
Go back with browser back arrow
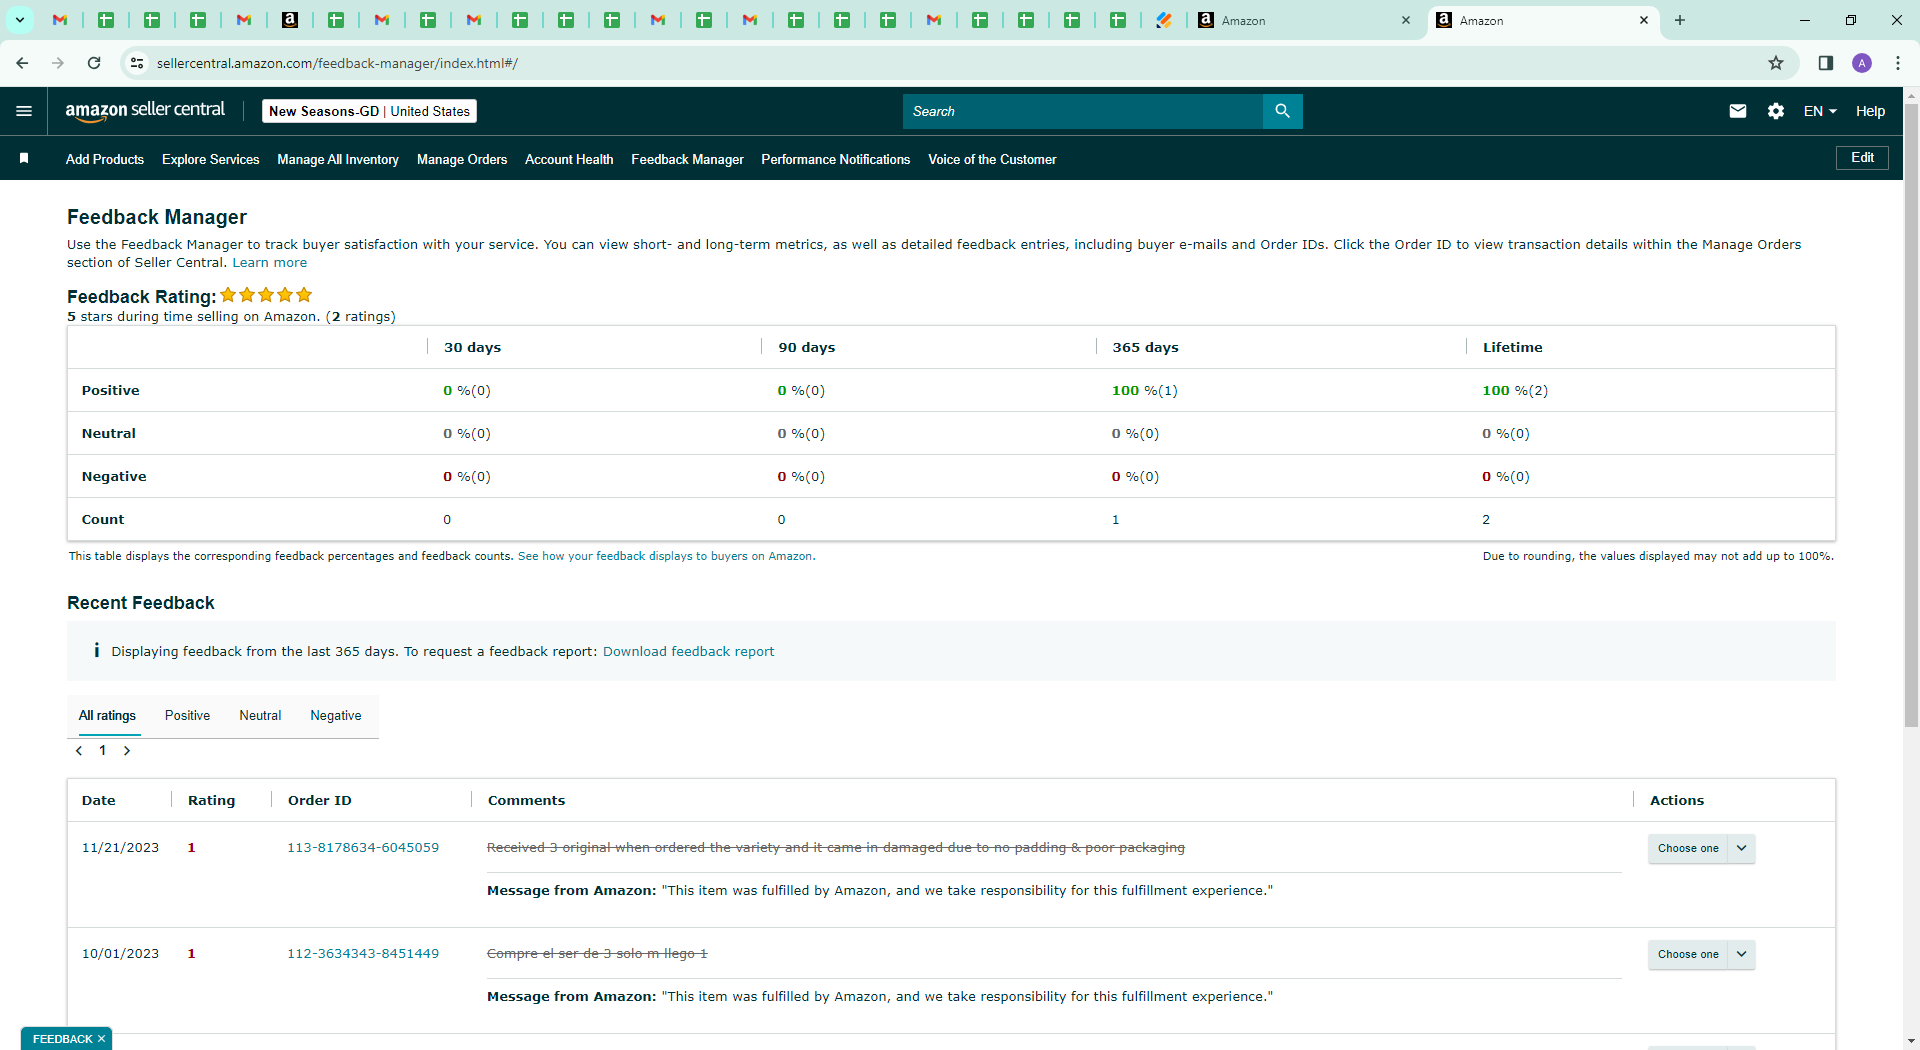22,63
